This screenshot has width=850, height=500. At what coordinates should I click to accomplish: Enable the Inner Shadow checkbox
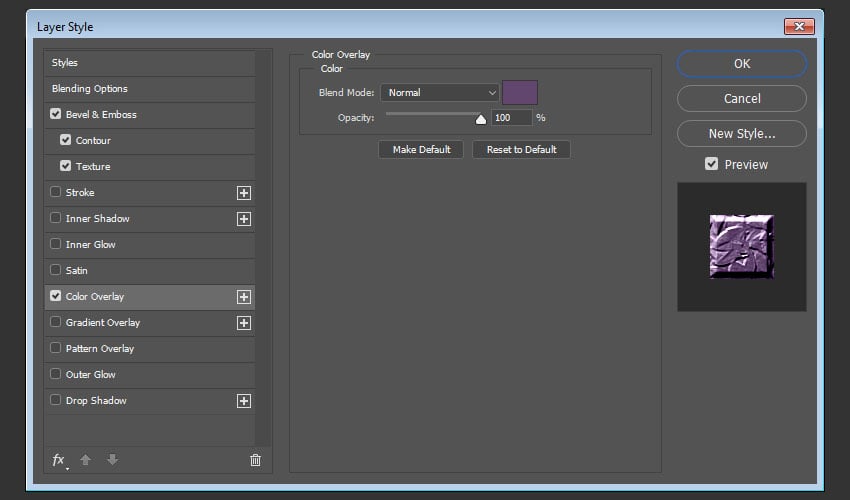click(55, 218)
